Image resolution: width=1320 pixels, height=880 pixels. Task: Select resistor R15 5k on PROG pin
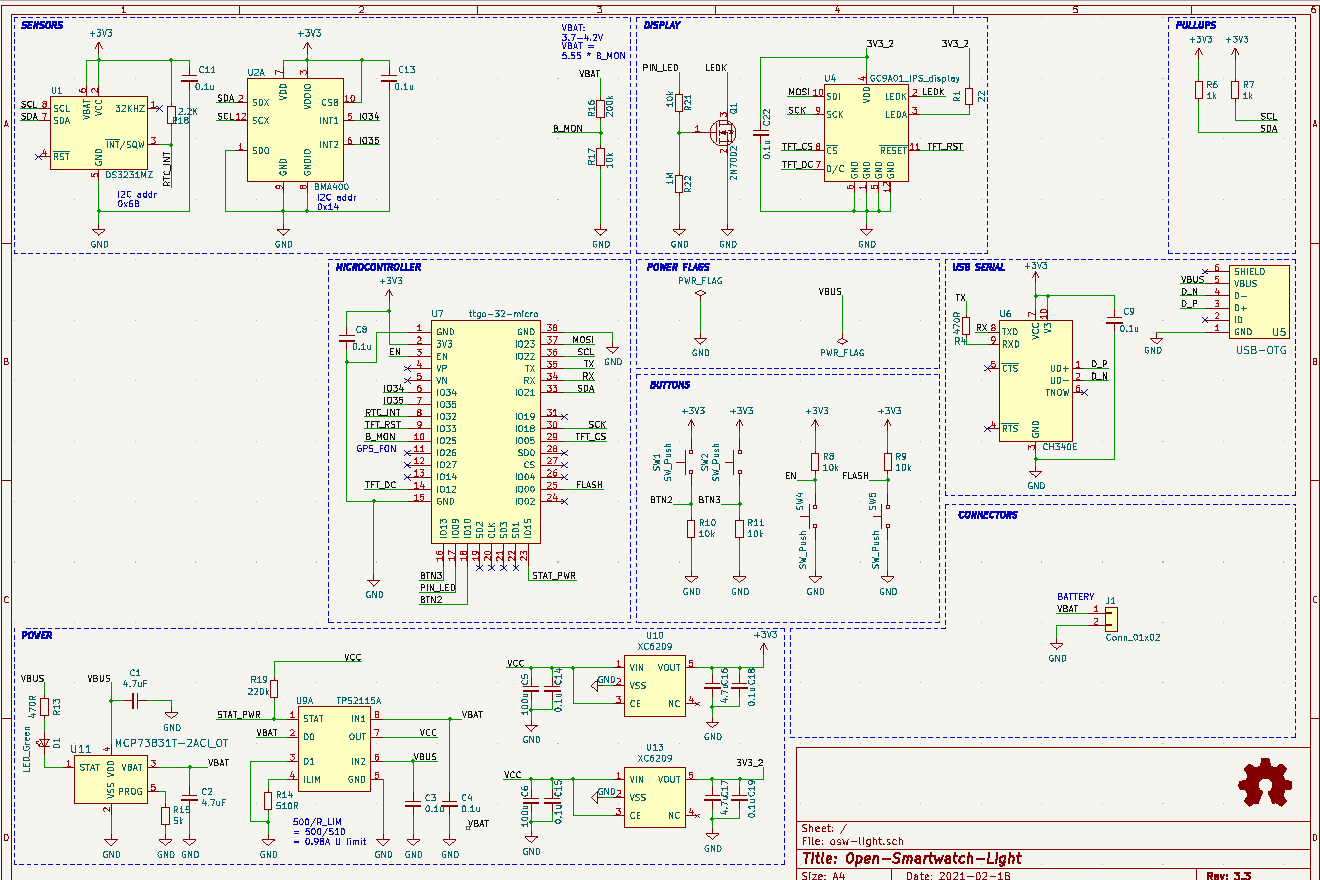point(165,815)
